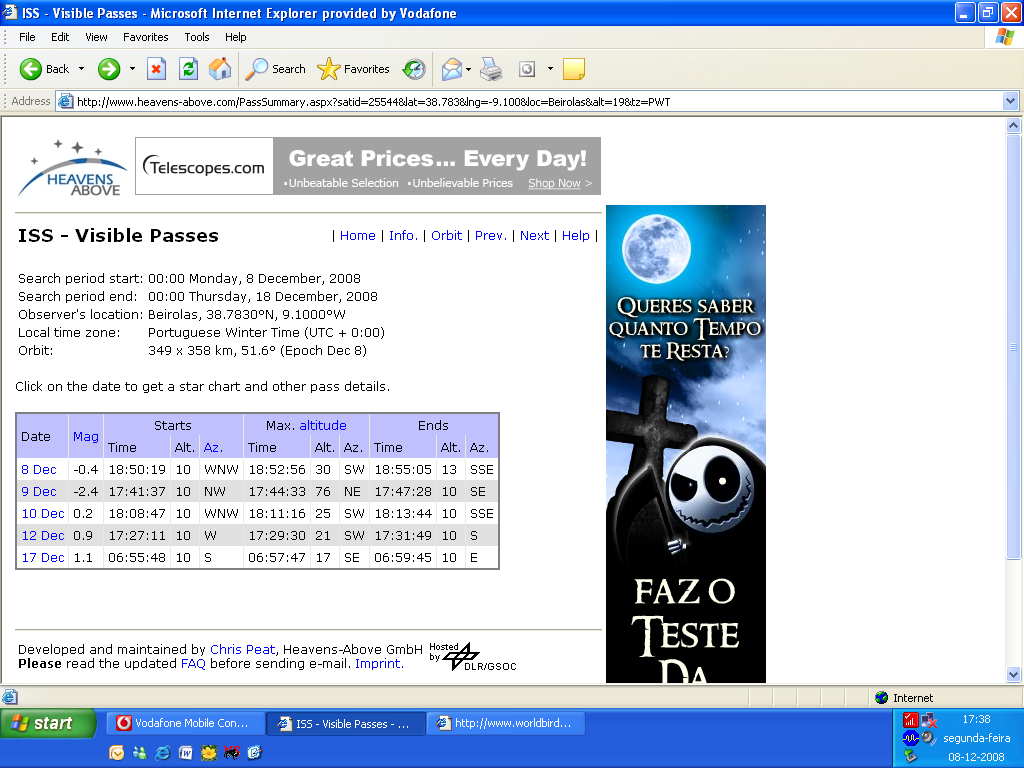Click the green Forward arrow button

(x=109, y=69)
